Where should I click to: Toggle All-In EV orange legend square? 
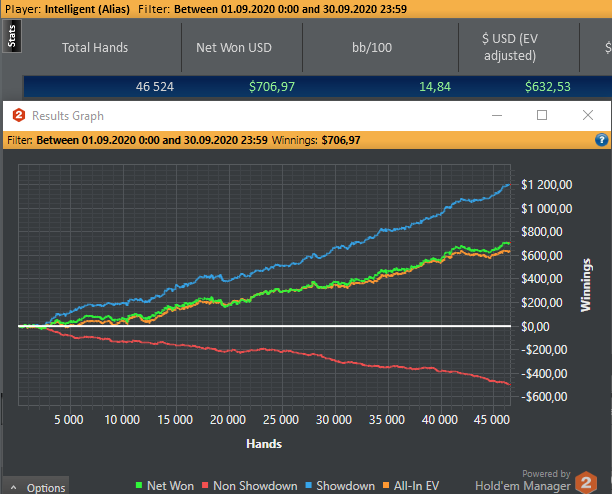386,485
